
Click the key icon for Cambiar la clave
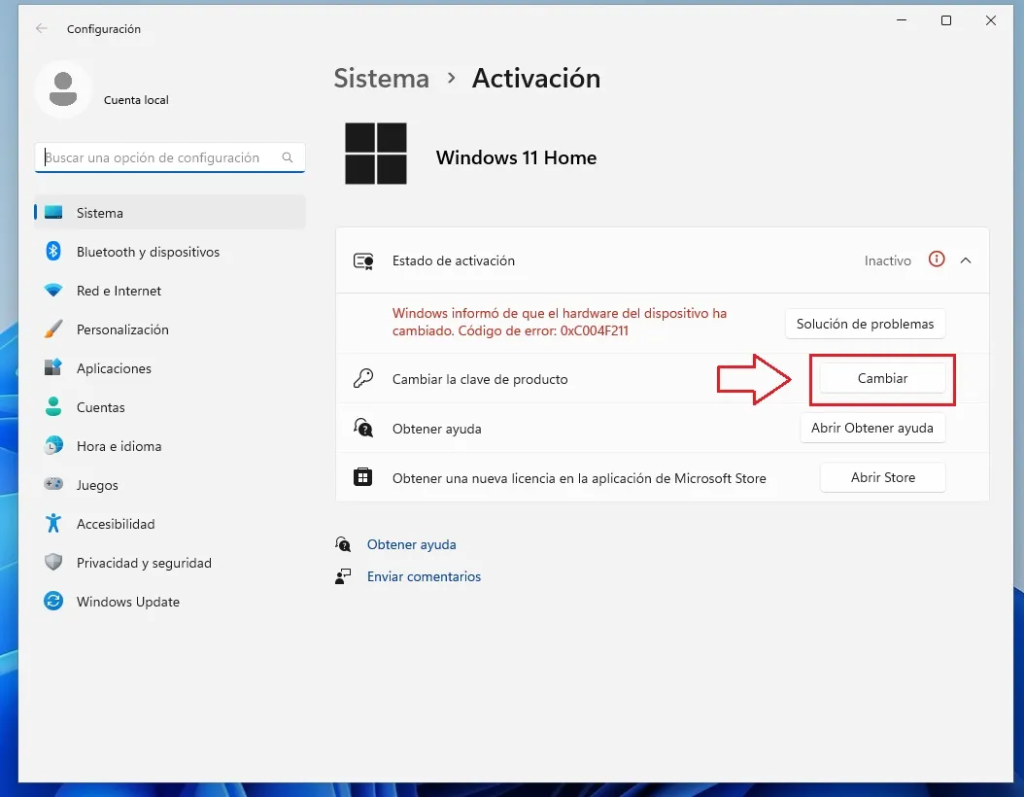point(363,378)
